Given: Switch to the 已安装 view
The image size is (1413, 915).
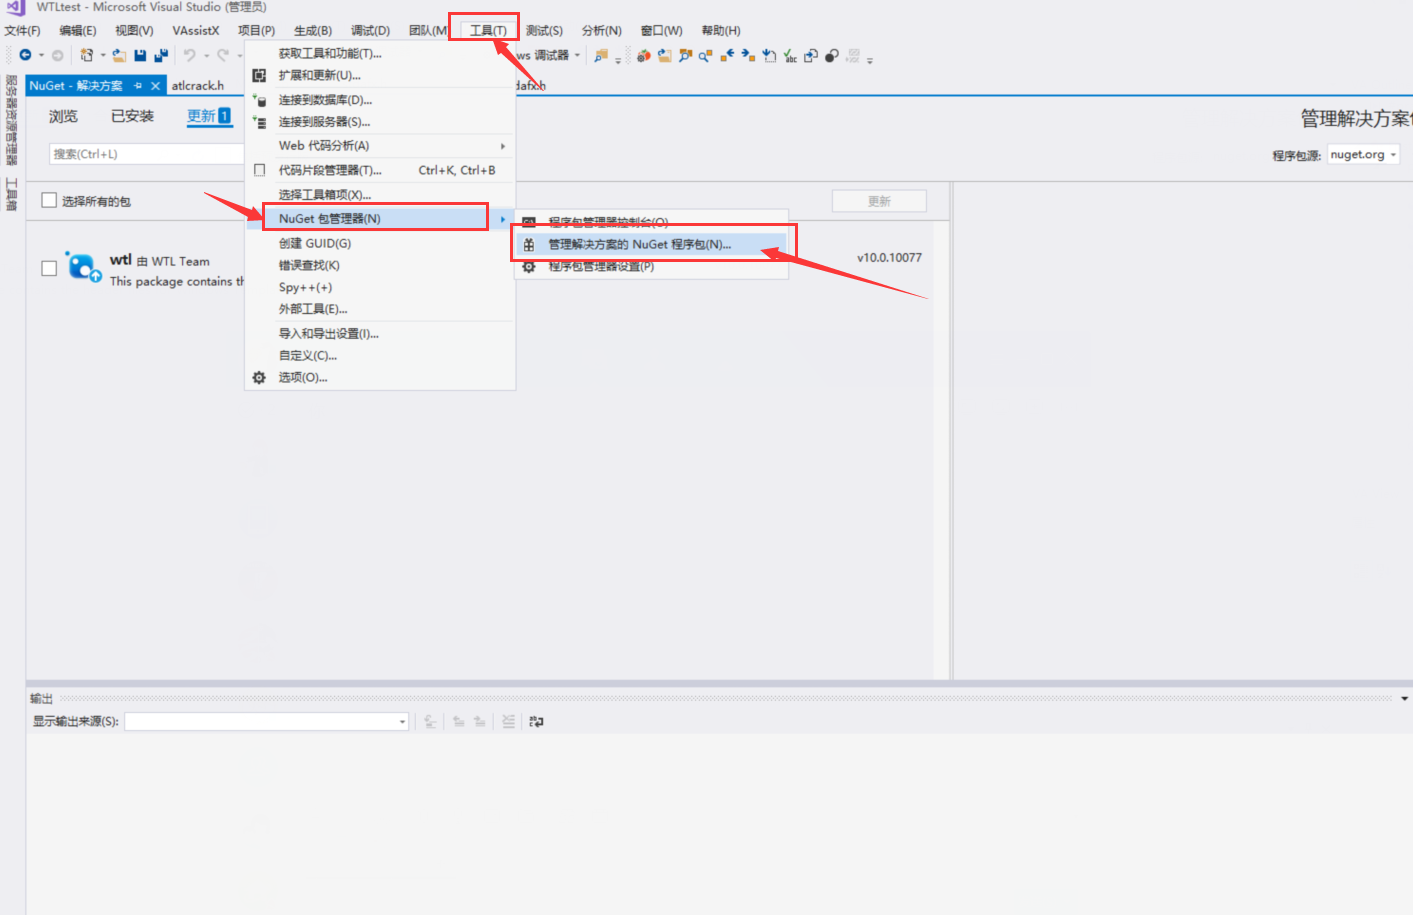Looking at the screenshot, I should 131,115.
